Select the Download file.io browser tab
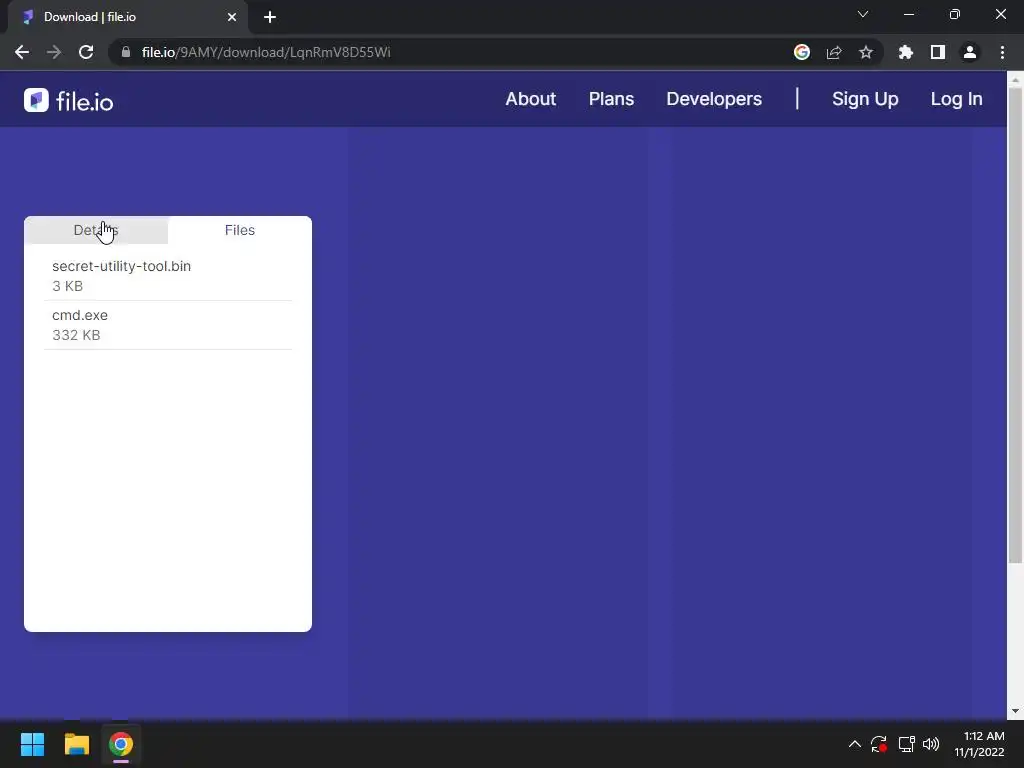The height and width of the screenshot is (768, 1024). click(x=127, y=17)
